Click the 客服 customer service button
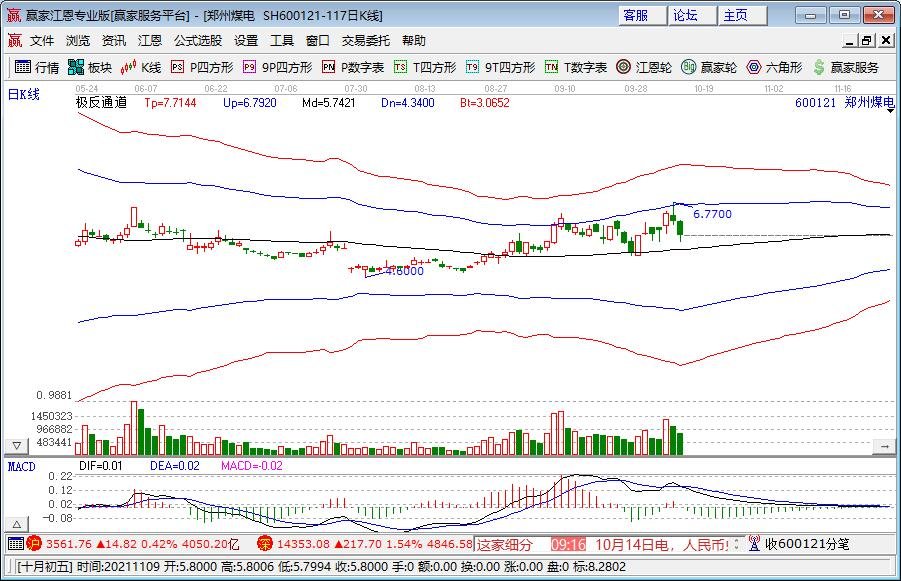Image resolution: width=901 pixels, height=581 pixels. [x=636, y=15]
